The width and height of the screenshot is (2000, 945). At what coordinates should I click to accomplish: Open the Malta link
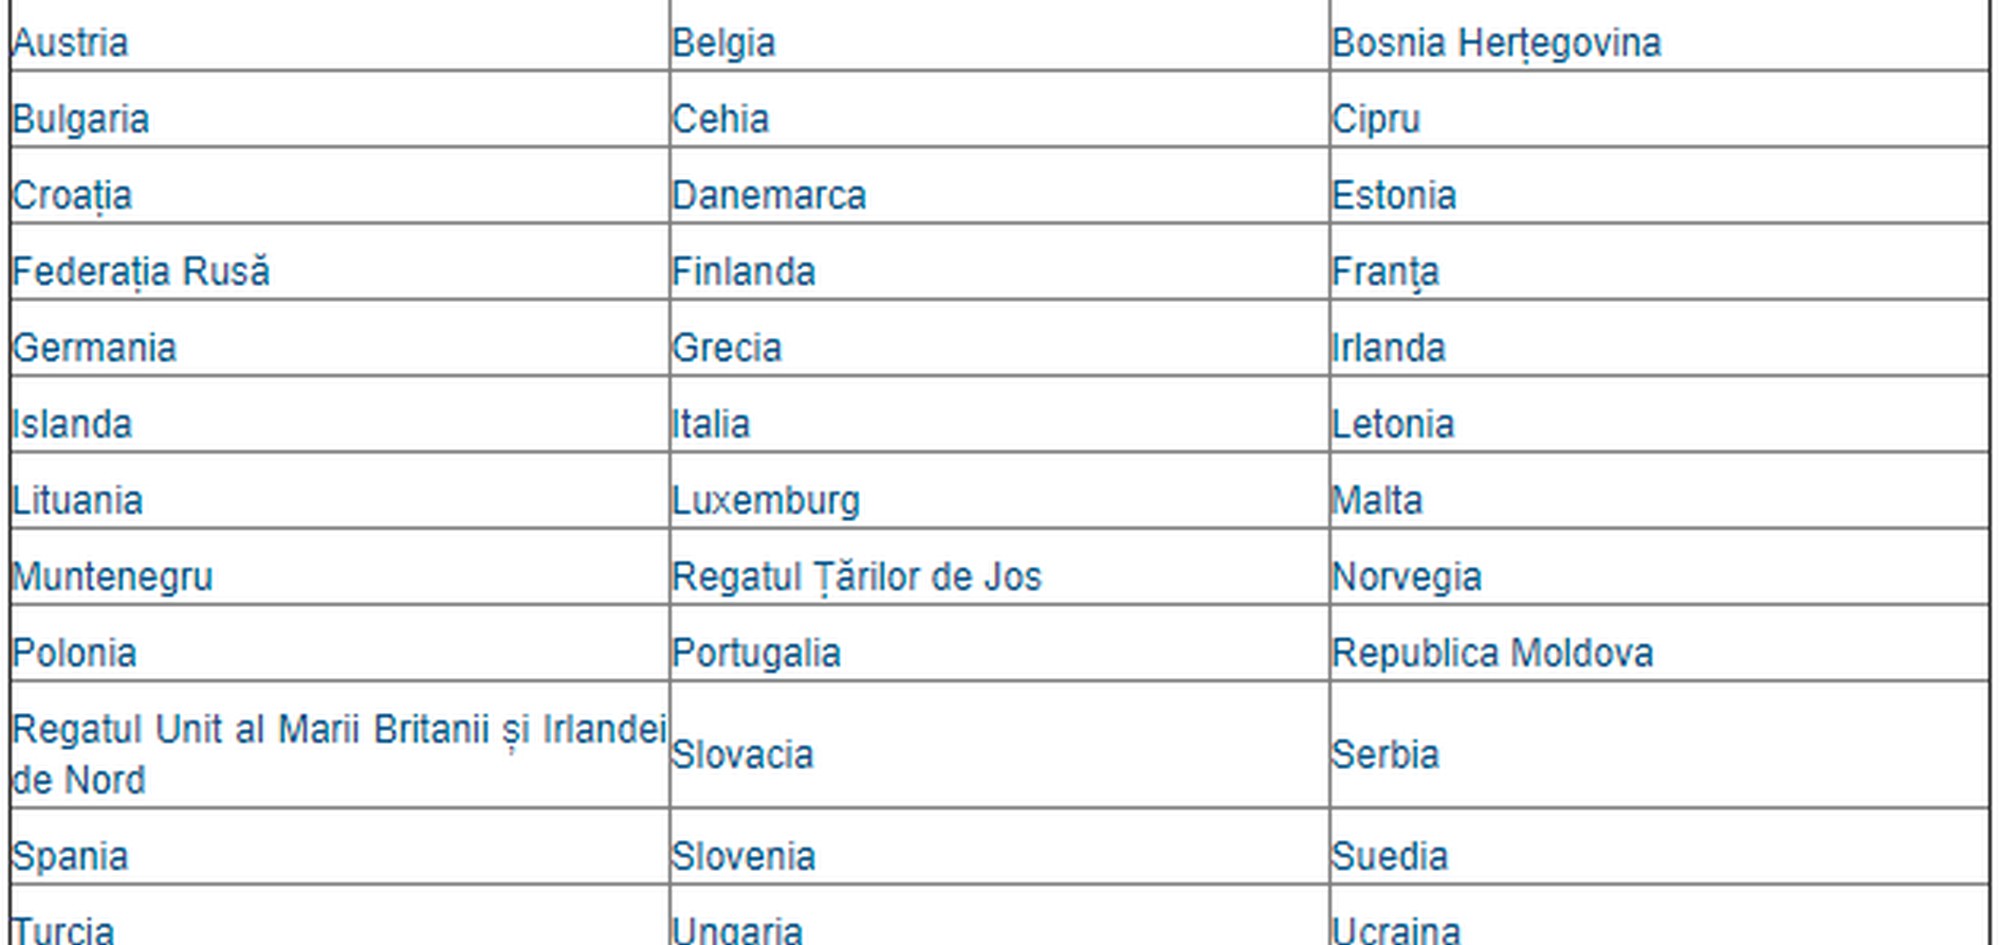pos(1376,500)
